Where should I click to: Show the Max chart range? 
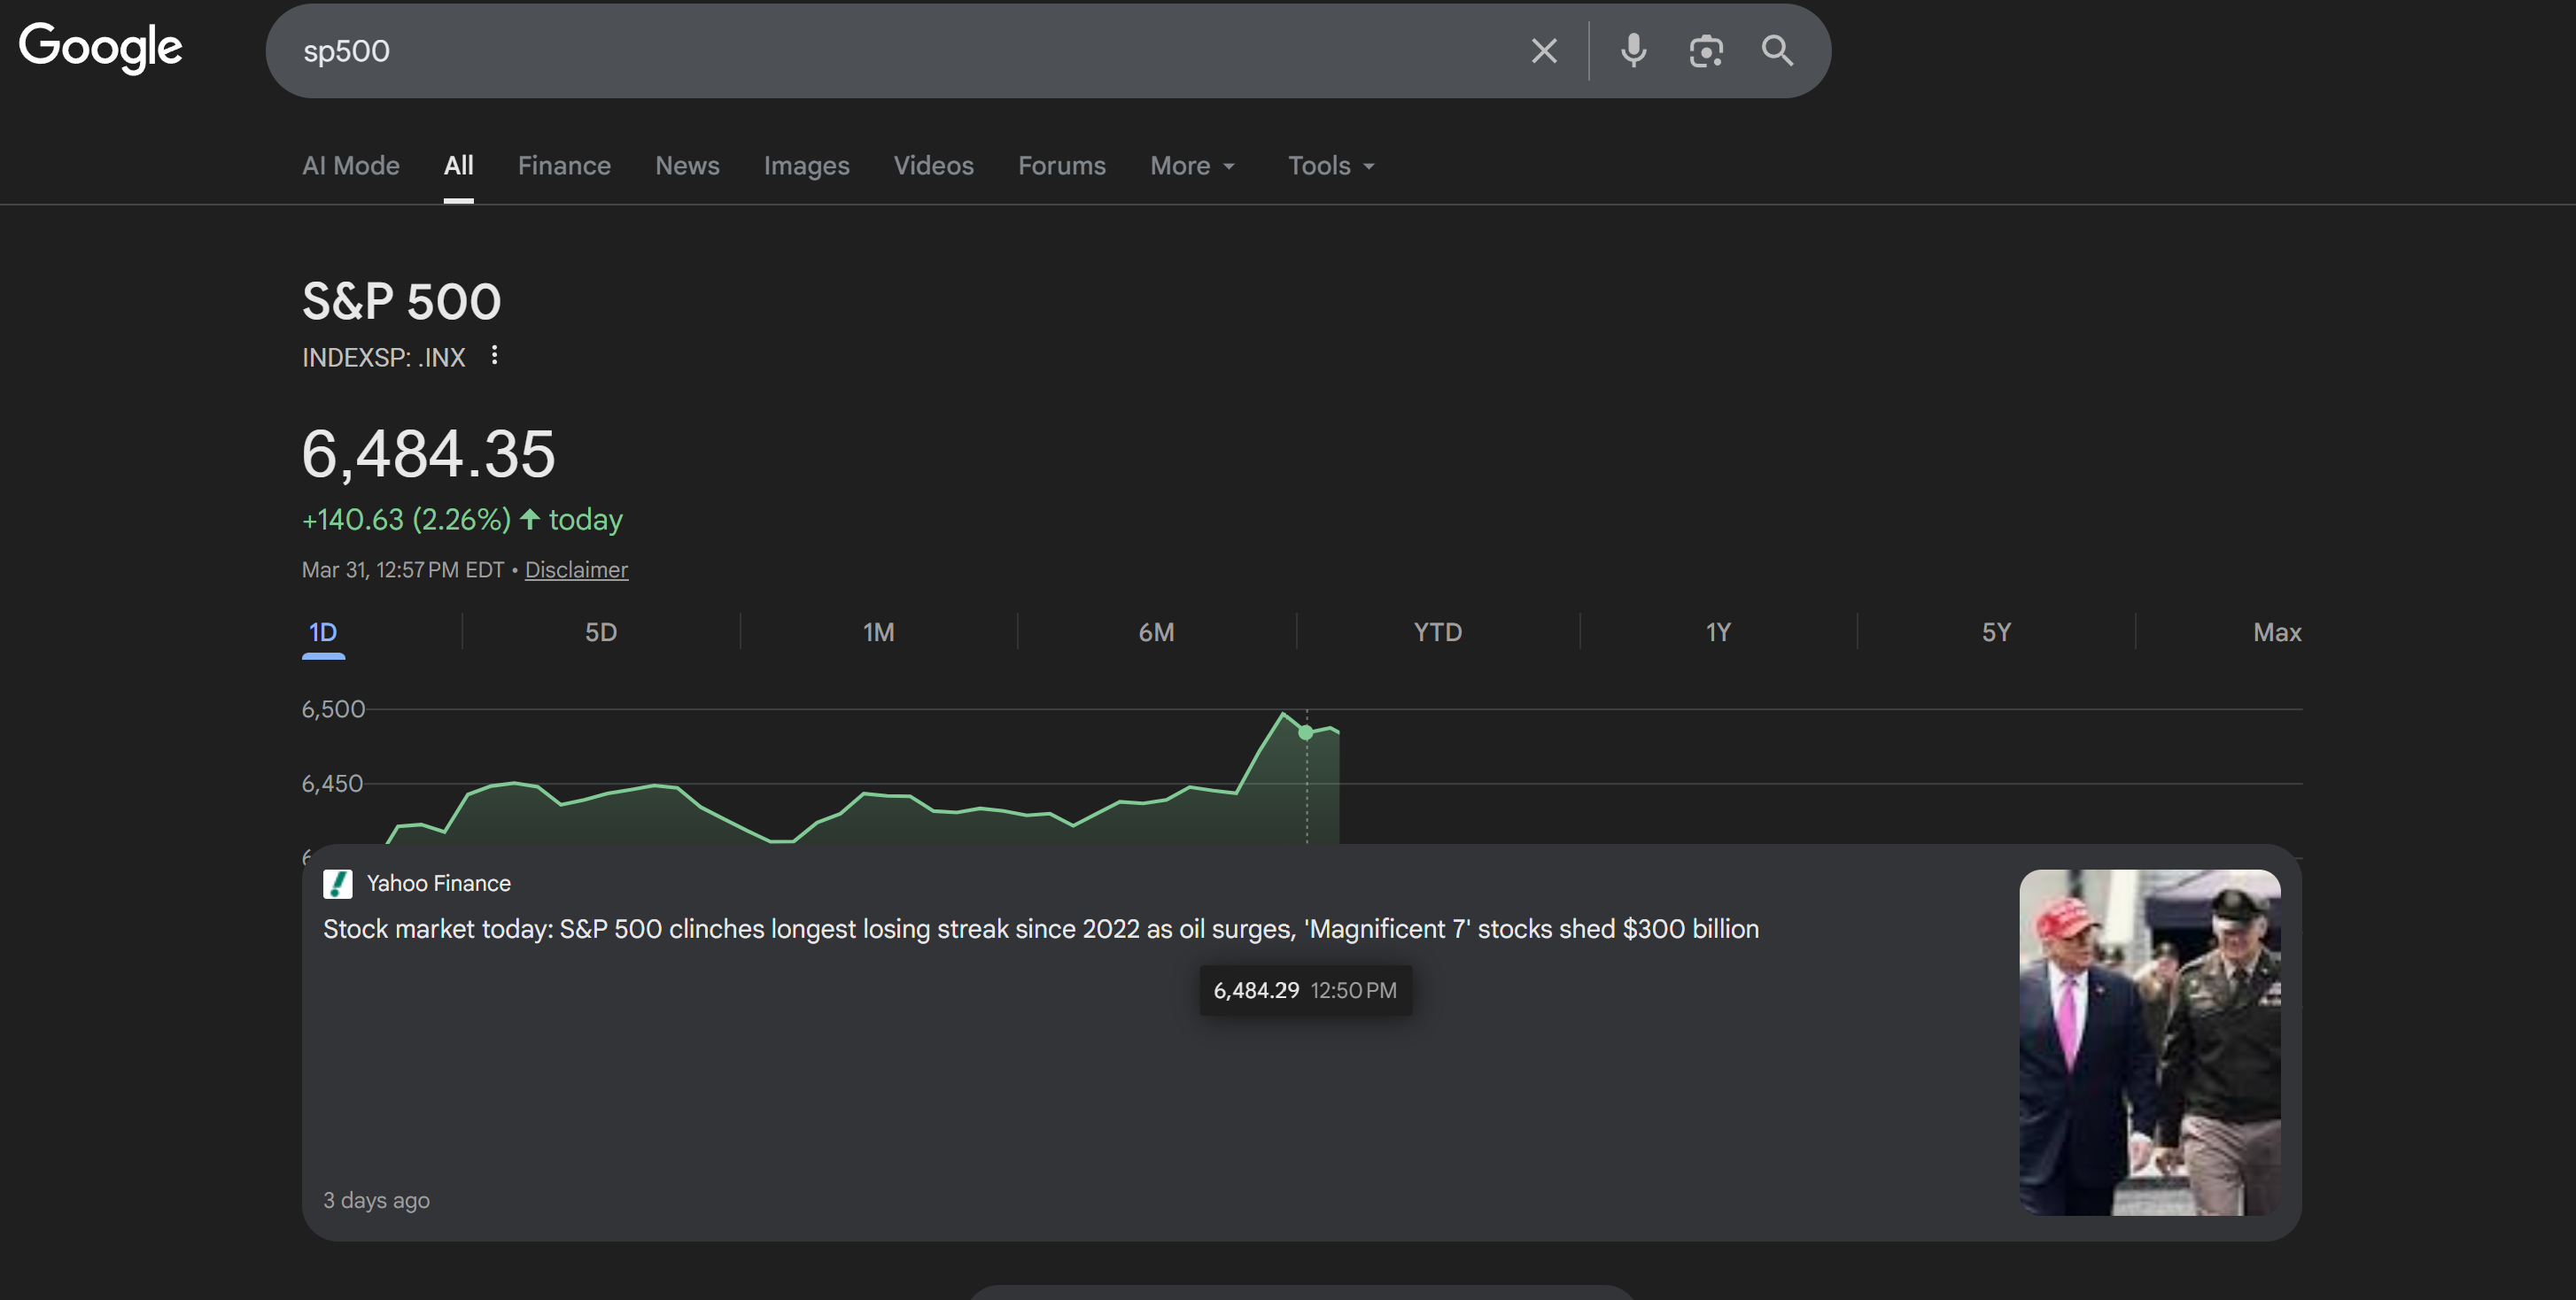pos(2276,632)
